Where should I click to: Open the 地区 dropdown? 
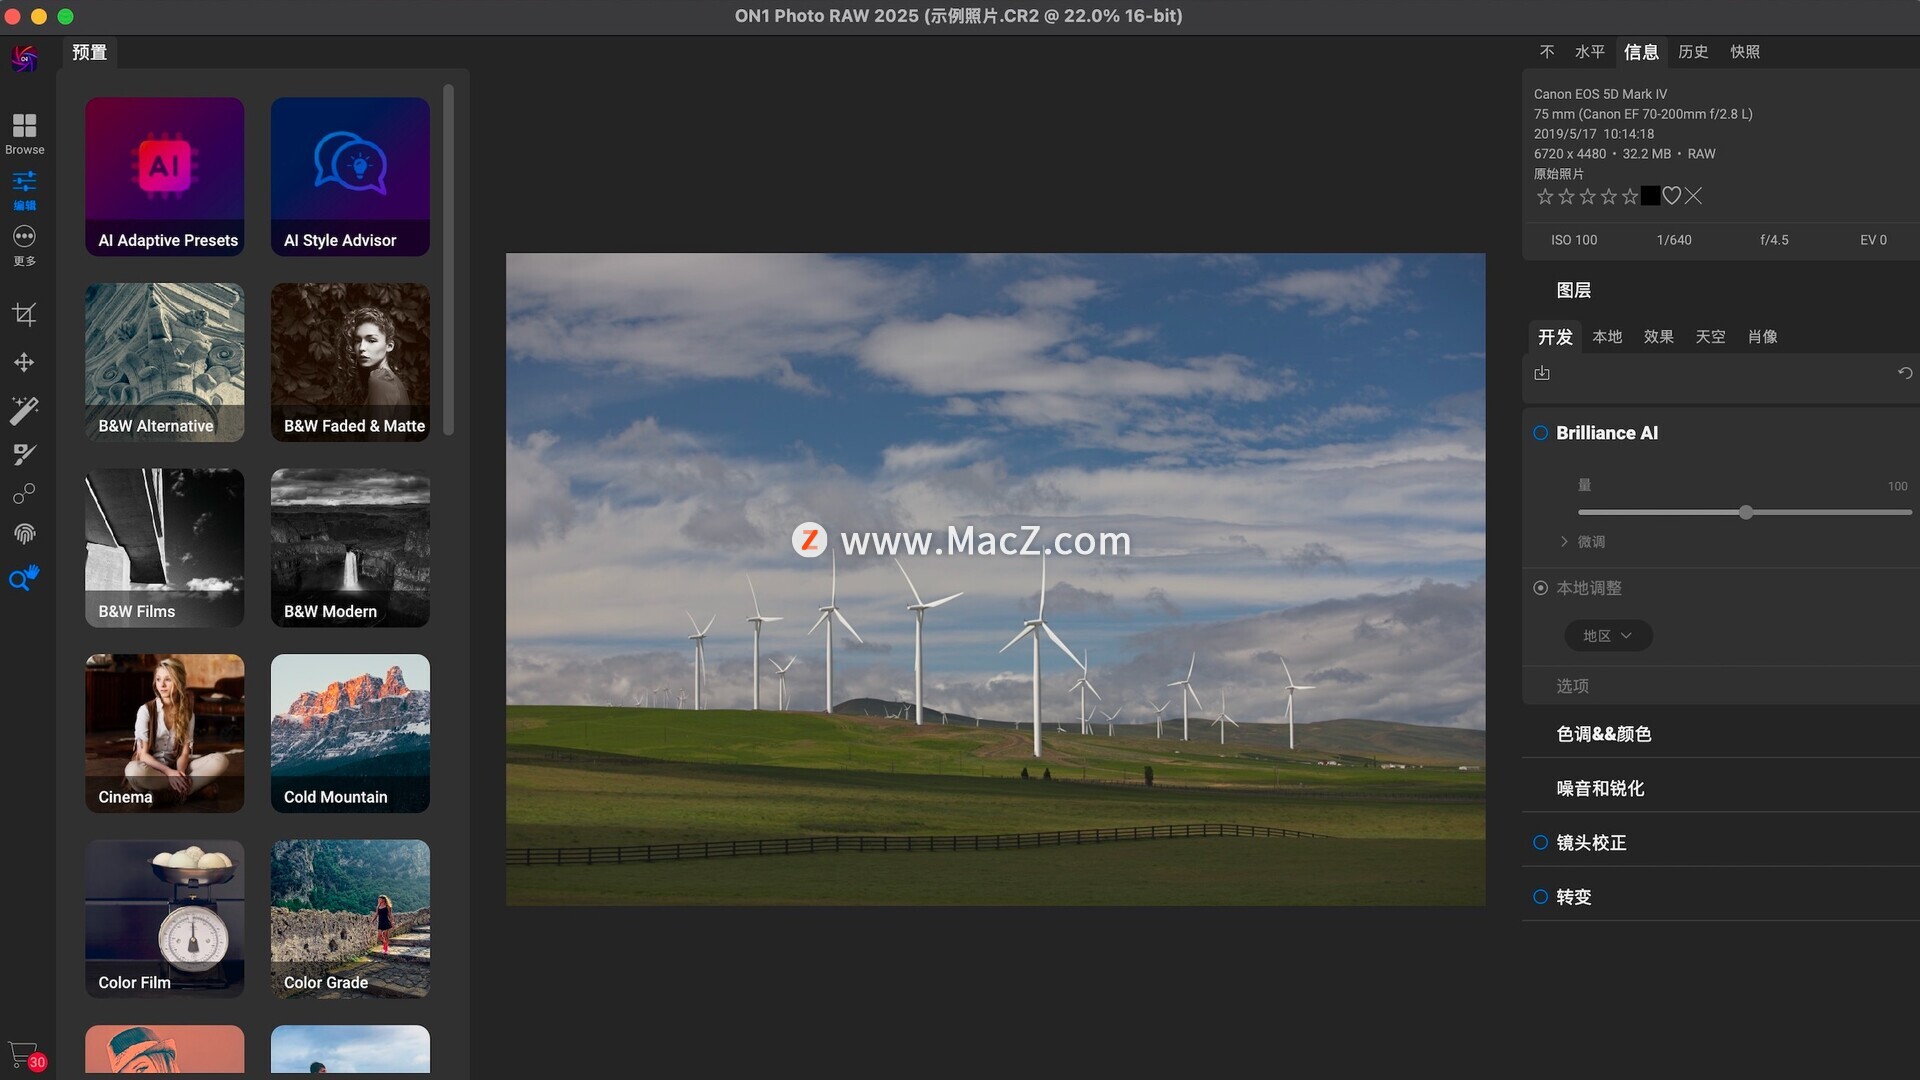(x=1608, y=636)
